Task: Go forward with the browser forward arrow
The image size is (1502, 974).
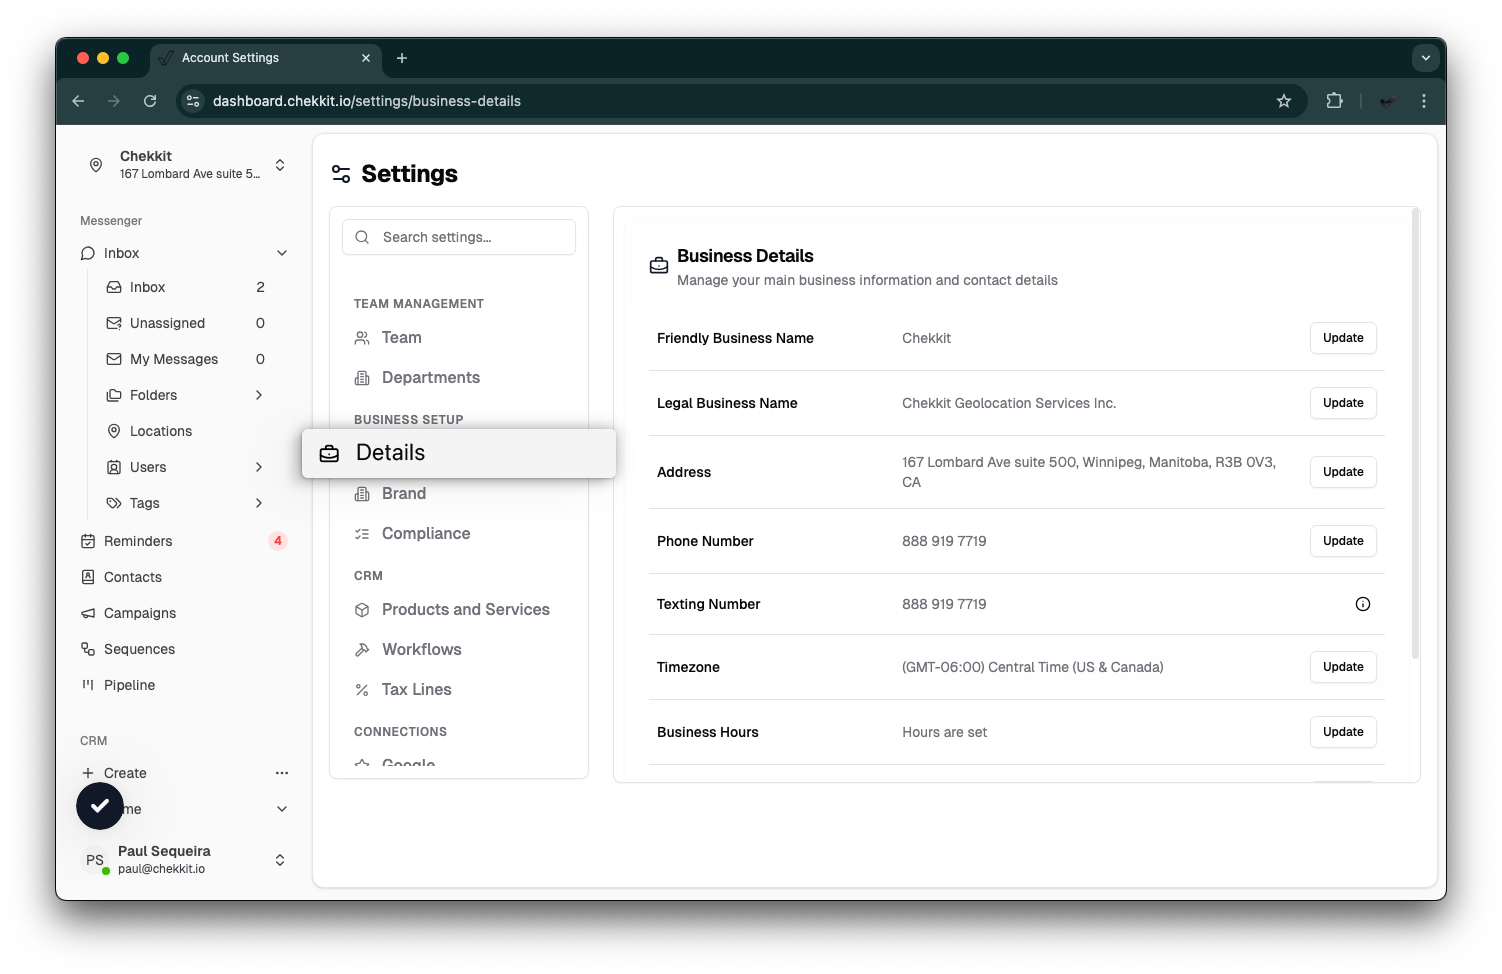Action: [x=114, y=101]
